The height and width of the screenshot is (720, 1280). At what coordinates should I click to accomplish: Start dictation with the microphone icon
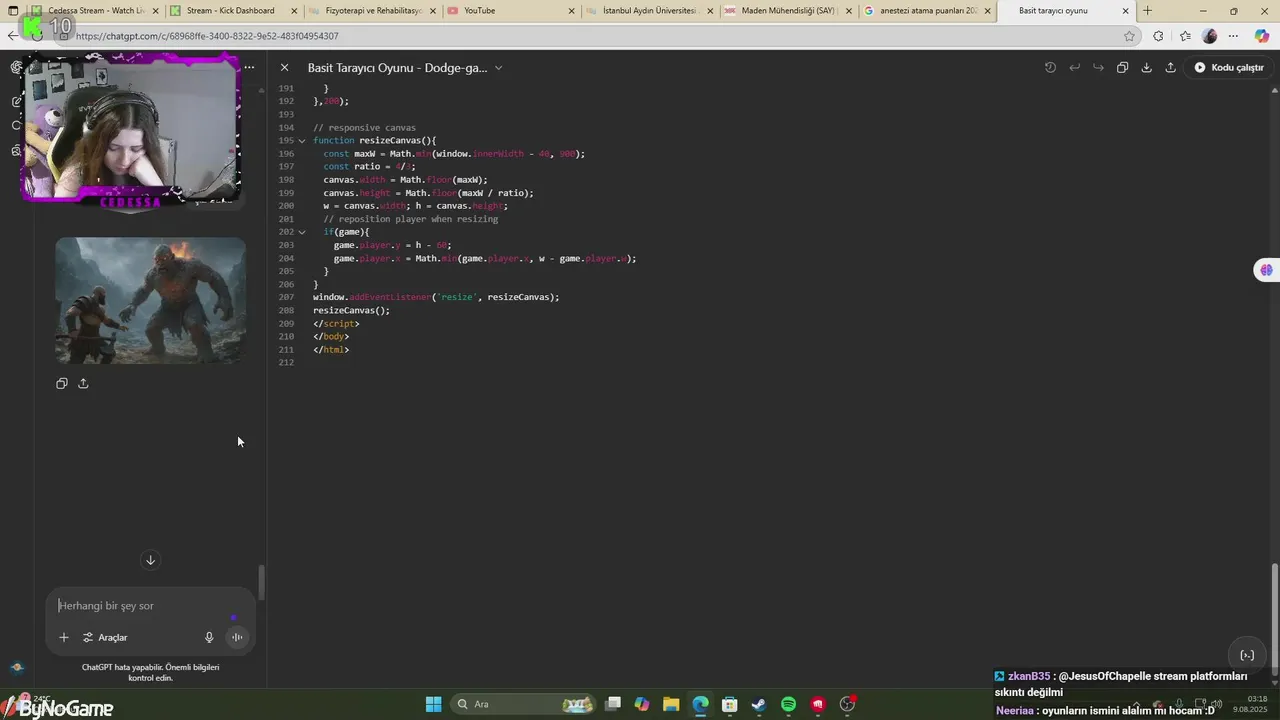(209, 637)
